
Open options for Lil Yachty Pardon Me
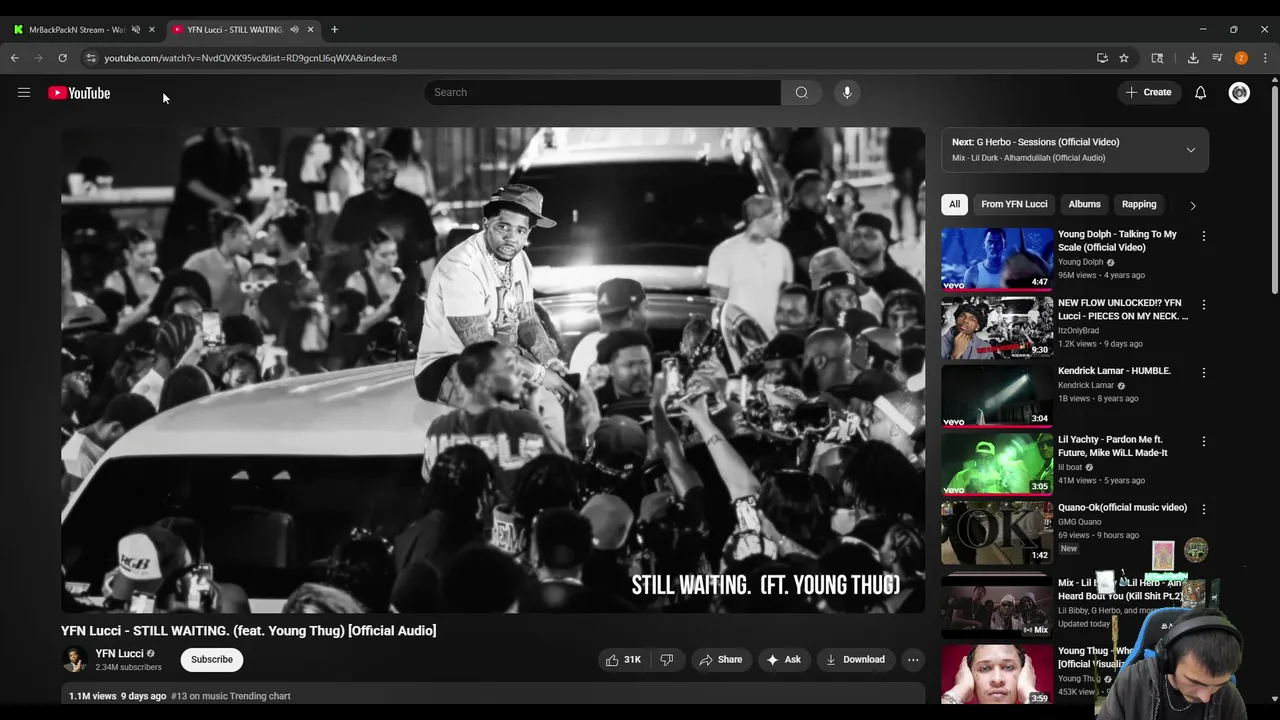[x=1203, y=441]
